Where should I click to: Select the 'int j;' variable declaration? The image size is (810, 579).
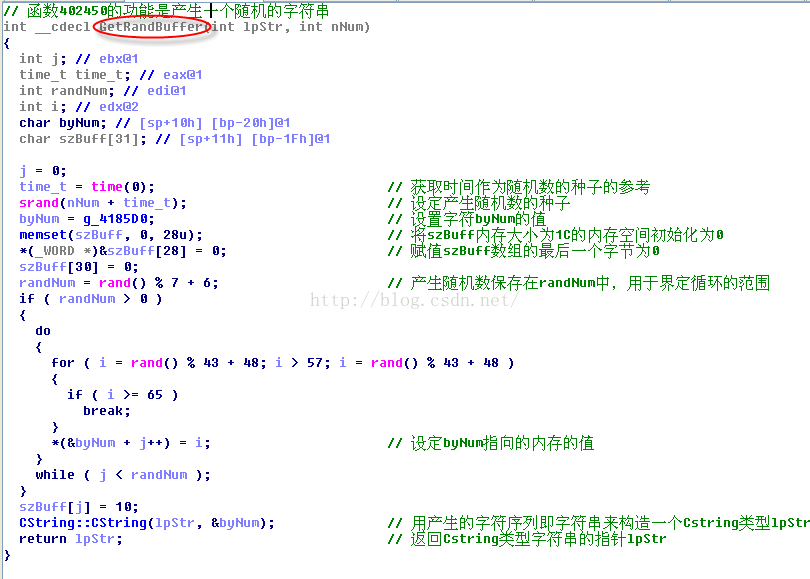pos(43,59)
